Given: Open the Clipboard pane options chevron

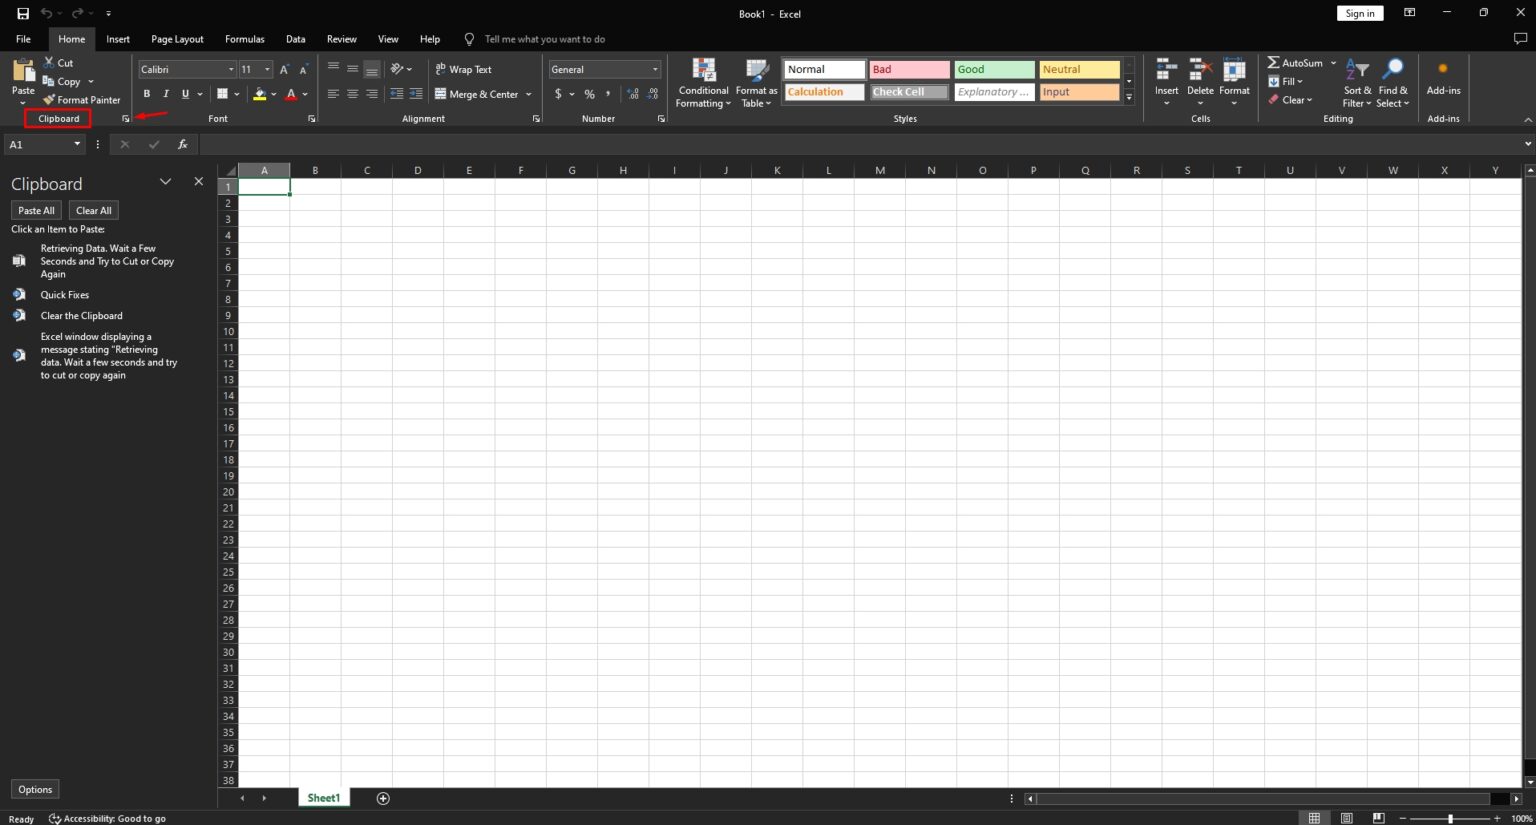Looking at the screenshot, I should 166,182.
